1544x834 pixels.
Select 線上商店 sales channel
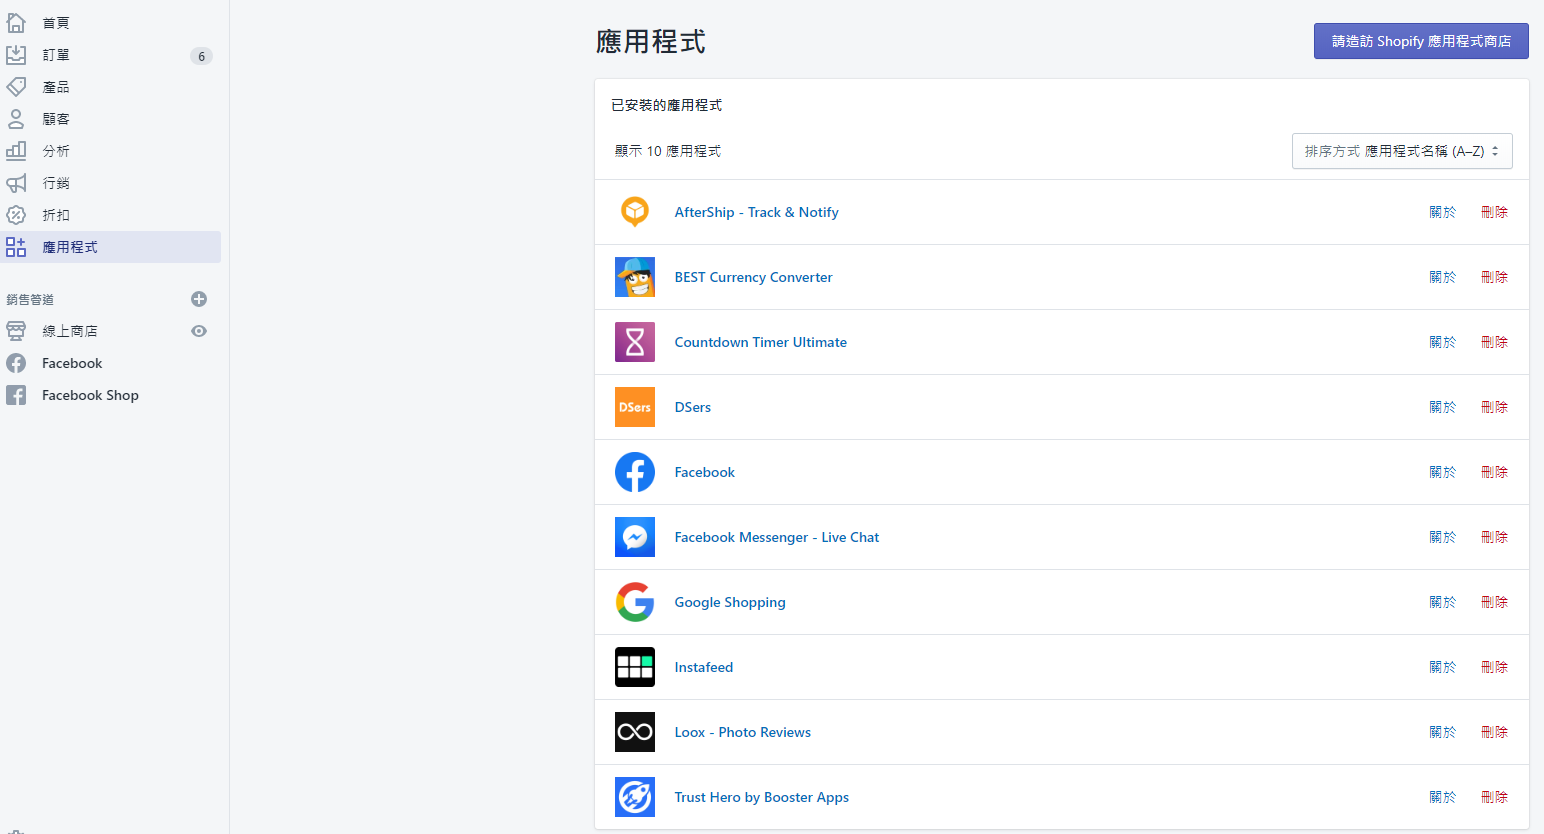(x=70, y=331)
